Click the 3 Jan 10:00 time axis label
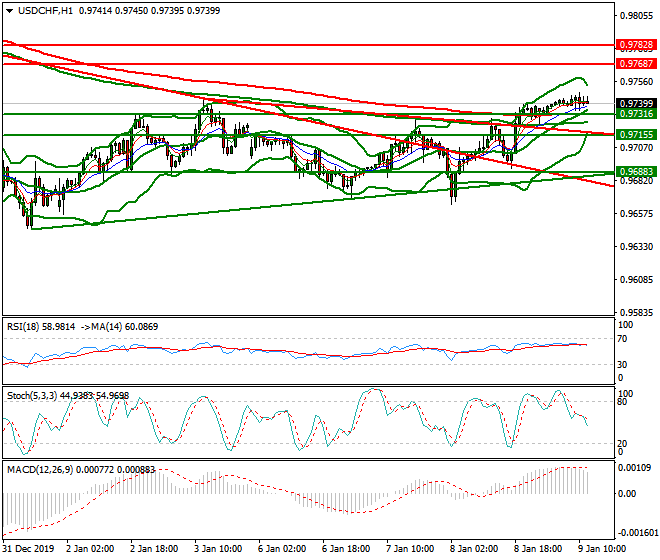 pos(218,549)
